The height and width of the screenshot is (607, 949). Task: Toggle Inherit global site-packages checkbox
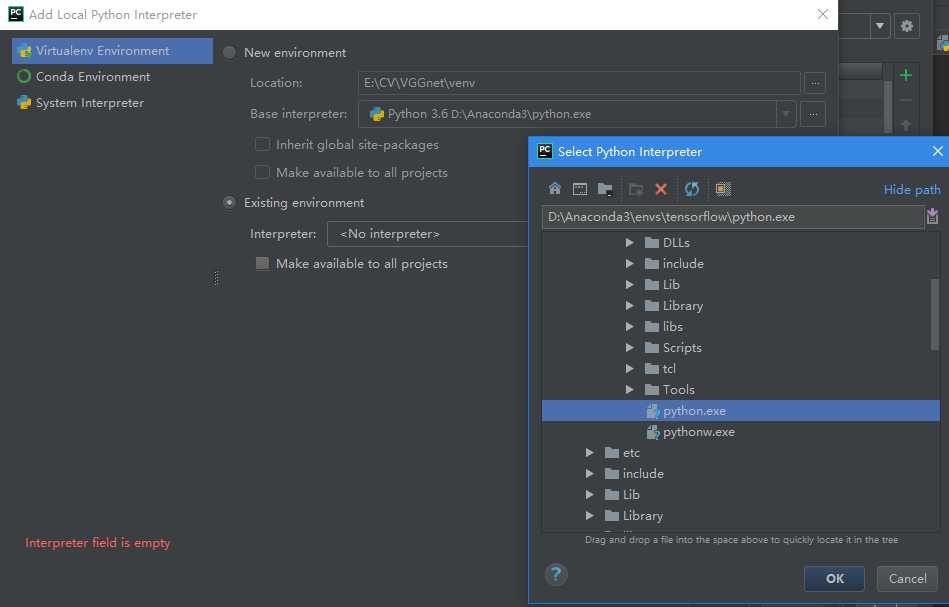262,144
